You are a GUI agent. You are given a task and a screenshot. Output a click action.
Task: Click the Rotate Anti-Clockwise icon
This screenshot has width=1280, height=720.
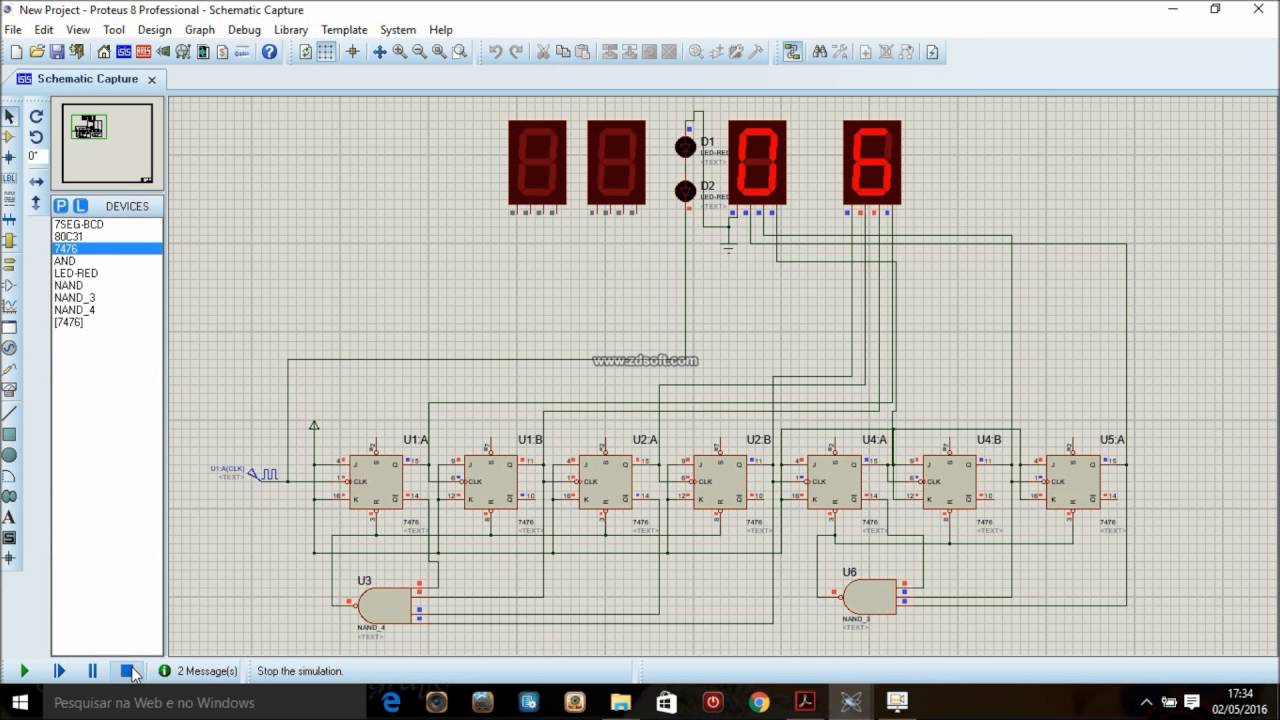(36, 137)
